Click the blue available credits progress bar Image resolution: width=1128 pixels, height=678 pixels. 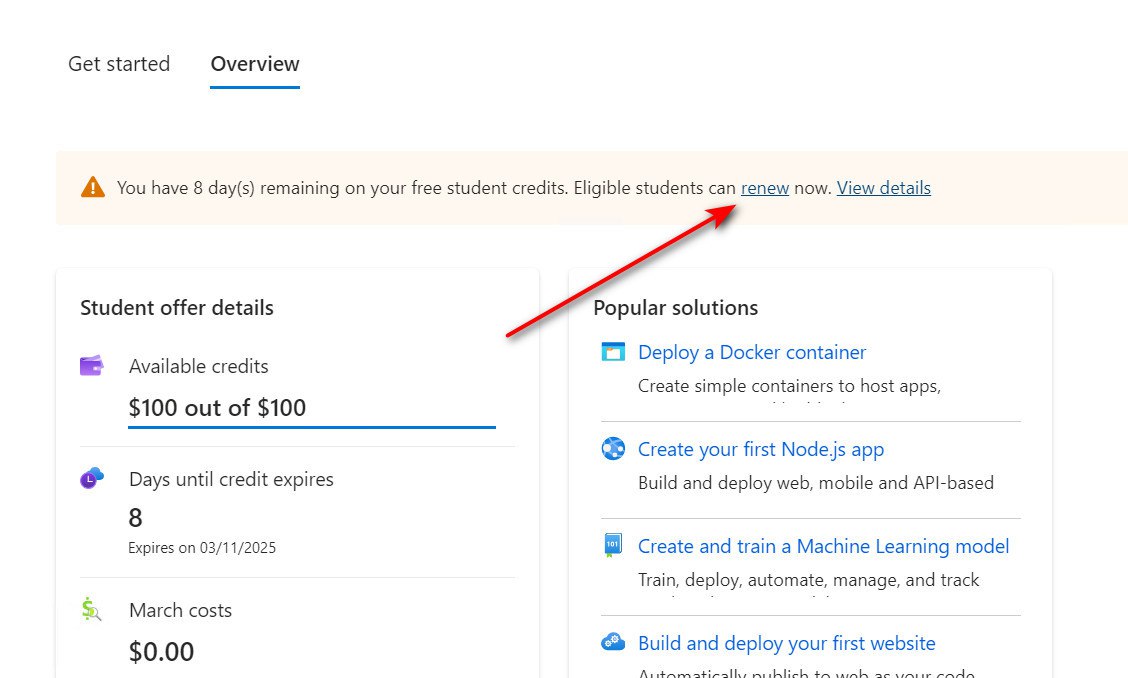pos(312,427)
